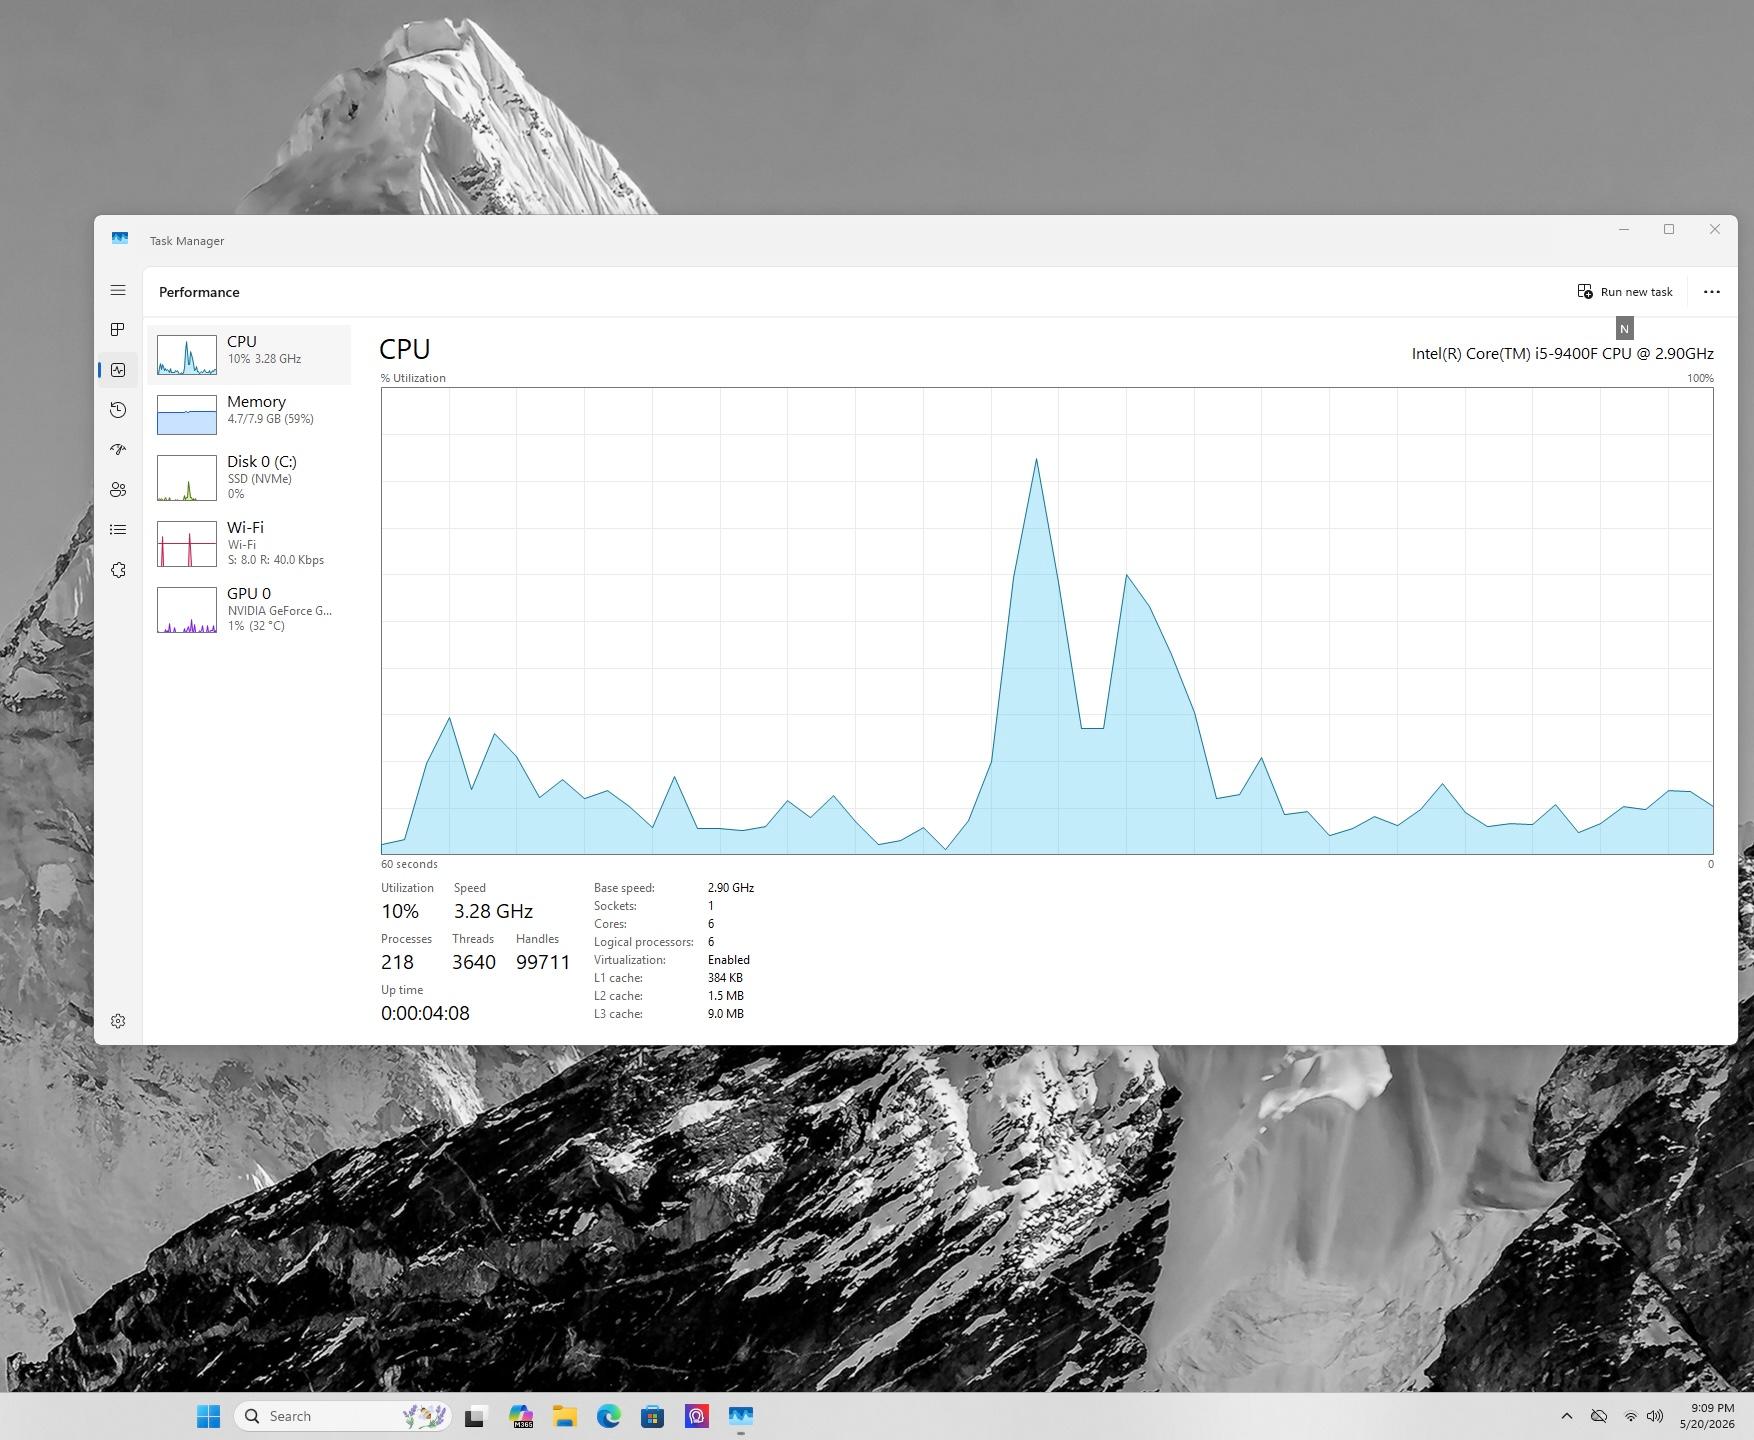Select the Performance icon in sidebar
The image size is (1754, 1440).
(118, 370)
